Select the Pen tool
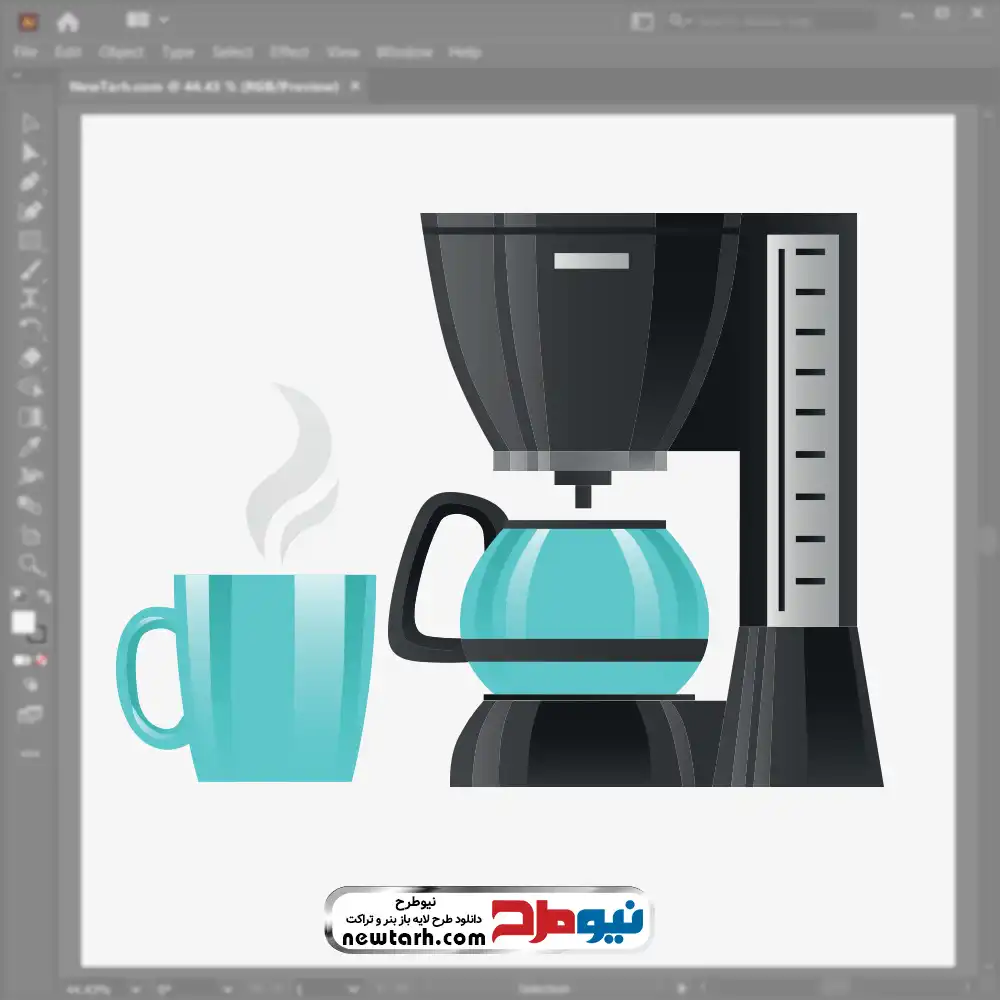Image resolution: width=1000 pixels, height=1000 pixels. click(x=30, y=182)
